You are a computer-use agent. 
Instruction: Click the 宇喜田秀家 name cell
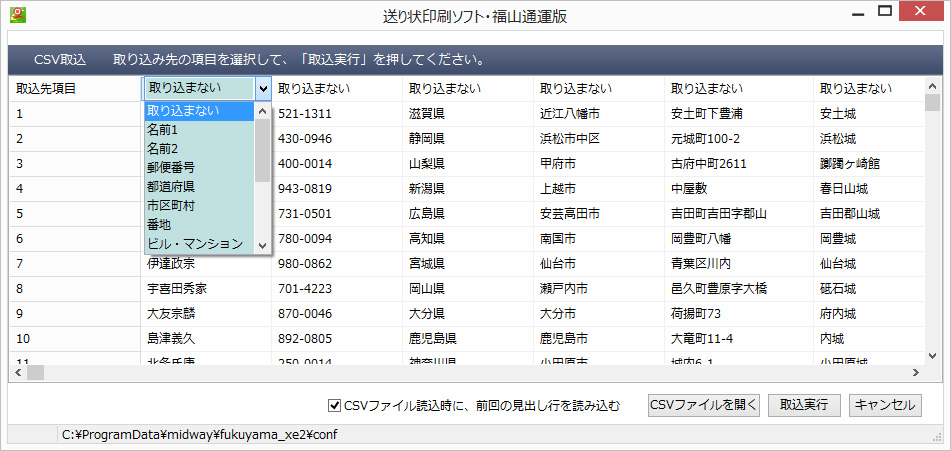pyautogui.click(x=206, y=289)
